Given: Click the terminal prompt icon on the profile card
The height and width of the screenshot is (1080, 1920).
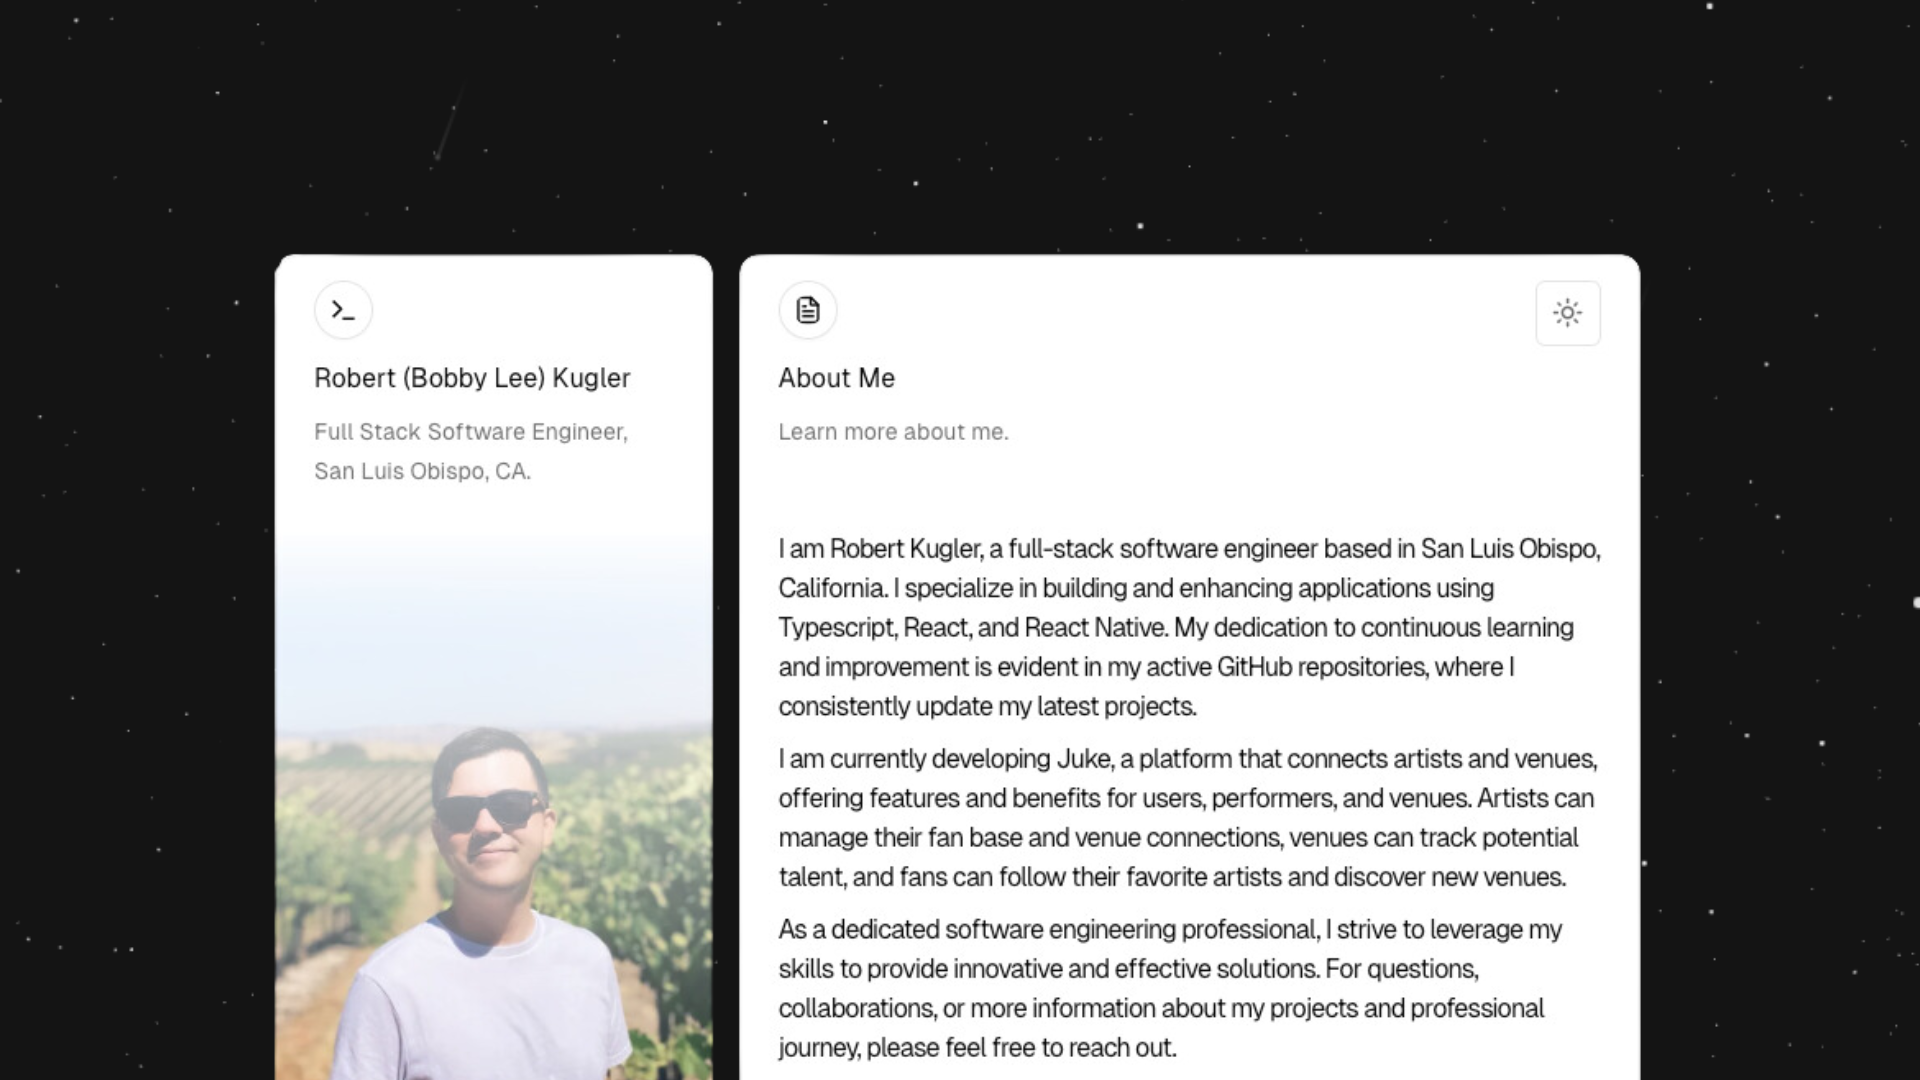Looking at the screenshot, I should 343,310.
